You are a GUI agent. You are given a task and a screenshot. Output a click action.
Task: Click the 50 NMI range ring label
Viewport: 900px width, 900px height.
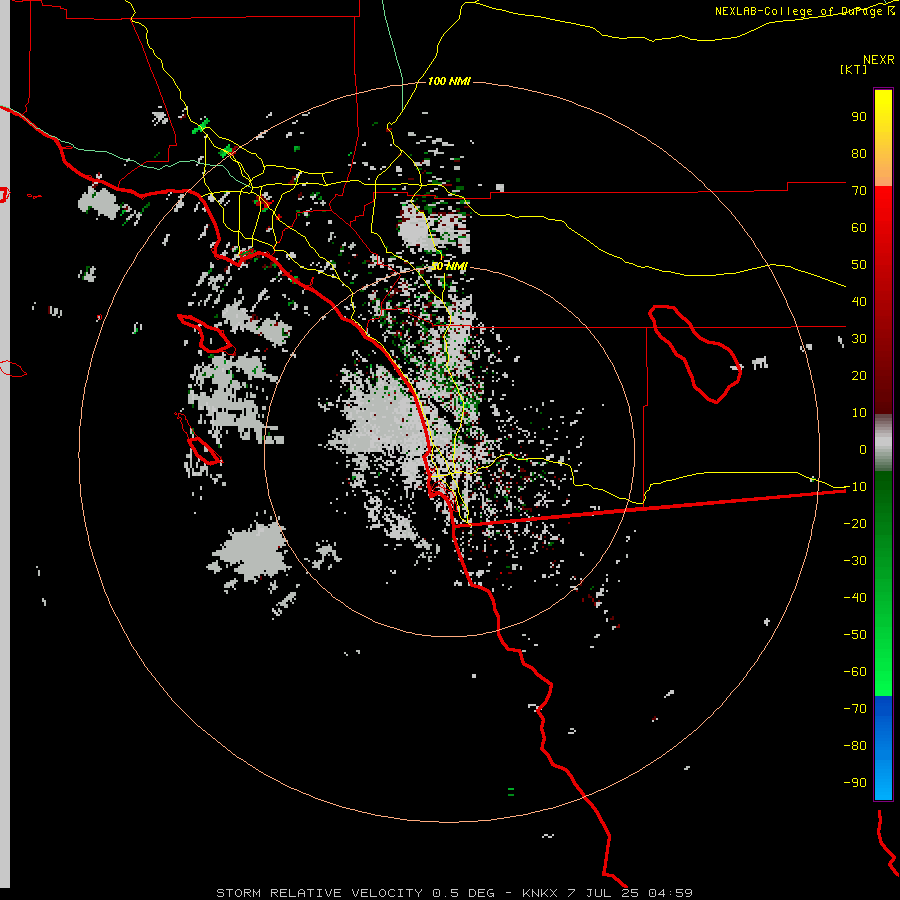coord(449,266)
